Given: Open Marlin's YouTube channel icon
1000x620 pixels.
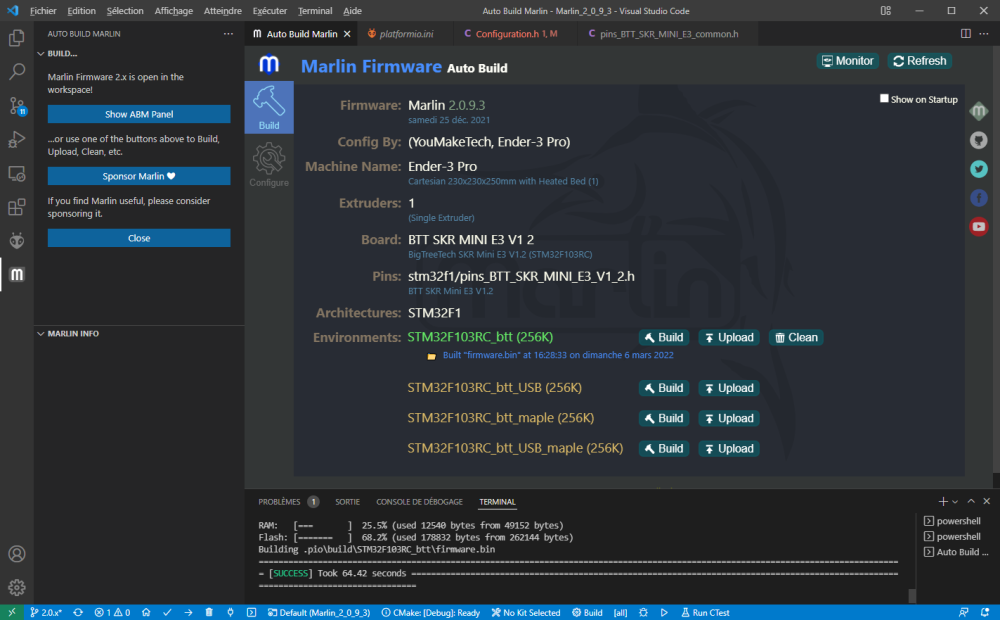Looking at the screenshot, I should click(978, 226).
